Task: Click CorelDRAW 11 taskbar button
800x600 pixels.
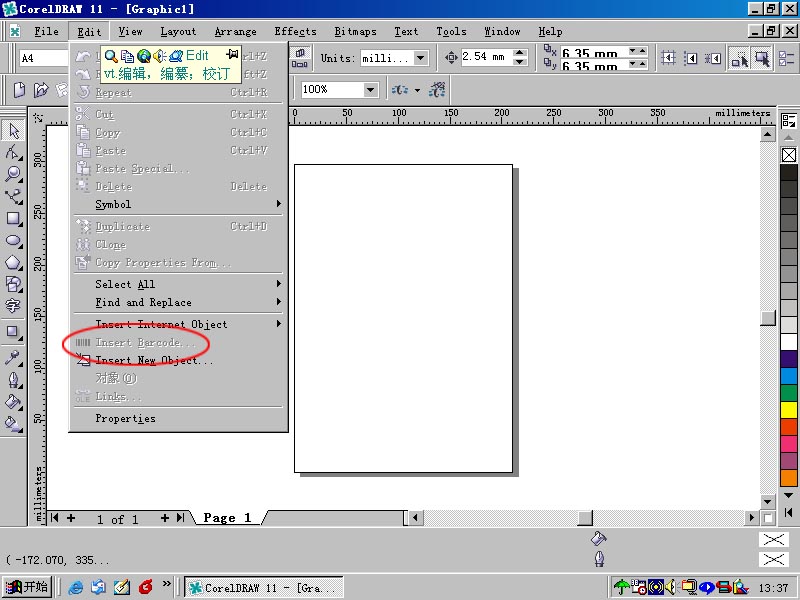Action: point(263,588)
